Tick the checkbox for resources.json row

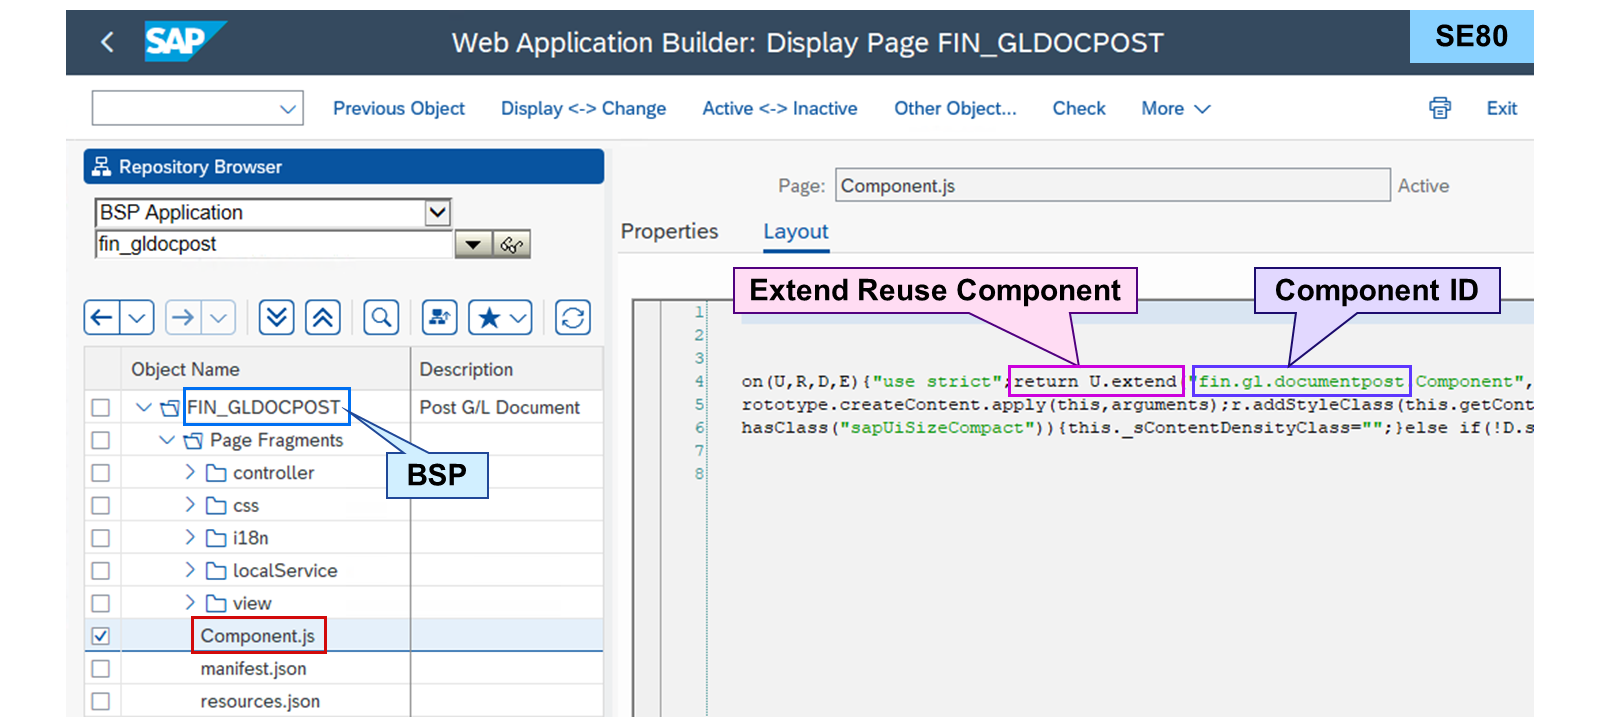(101, 701)
